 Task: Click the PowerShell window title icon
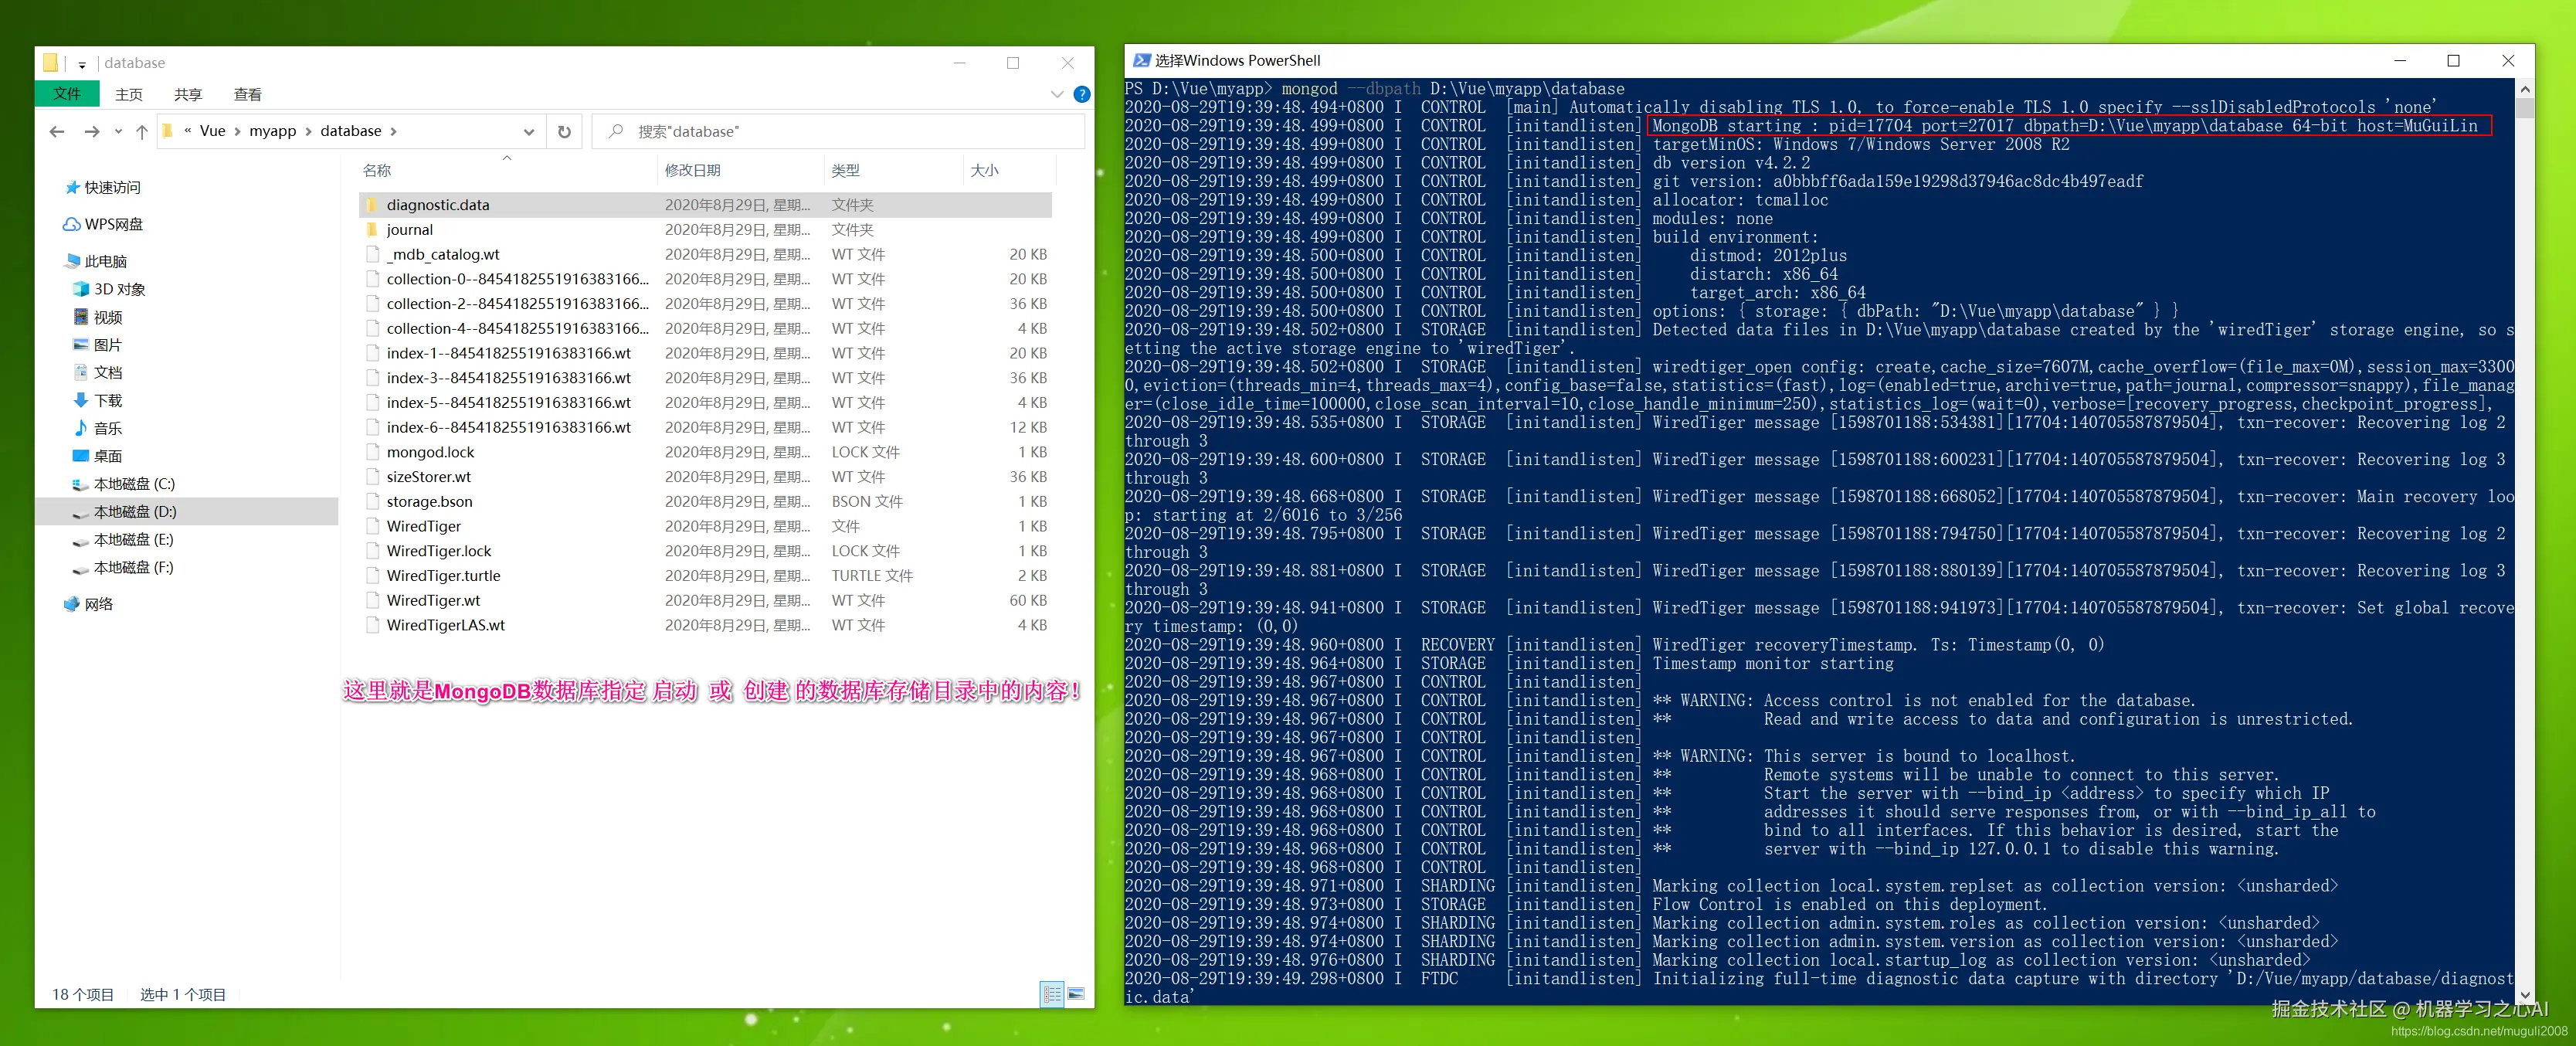coord(1141,61)
